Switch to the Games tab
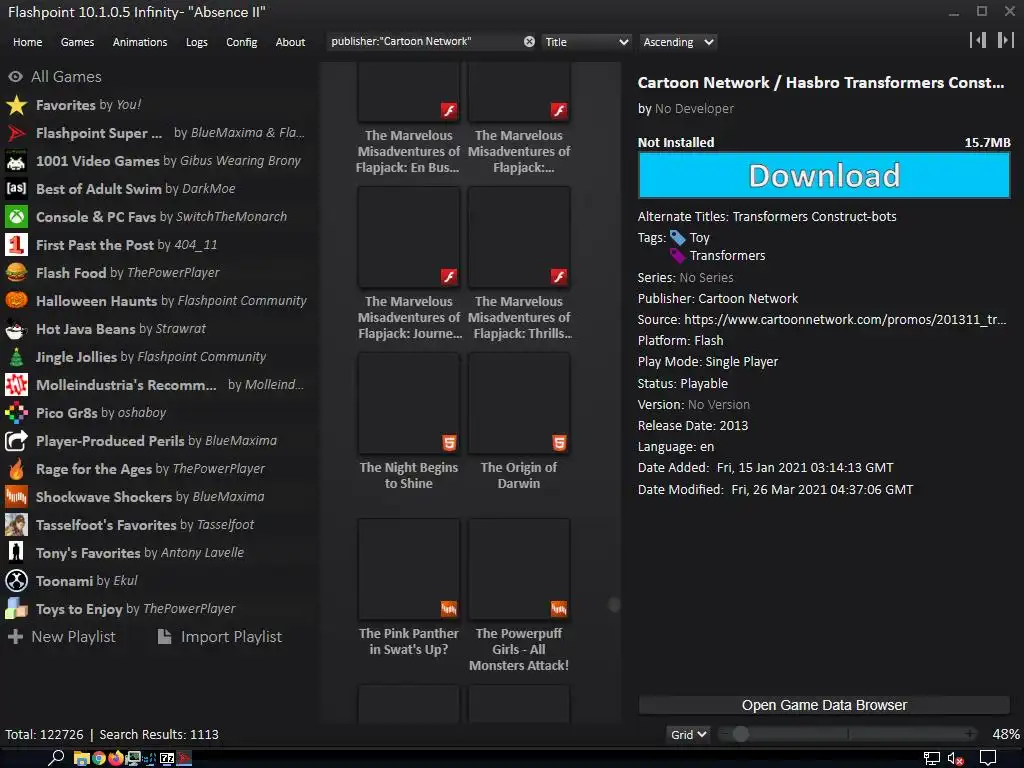1024x768 pixels. [77, 42]
